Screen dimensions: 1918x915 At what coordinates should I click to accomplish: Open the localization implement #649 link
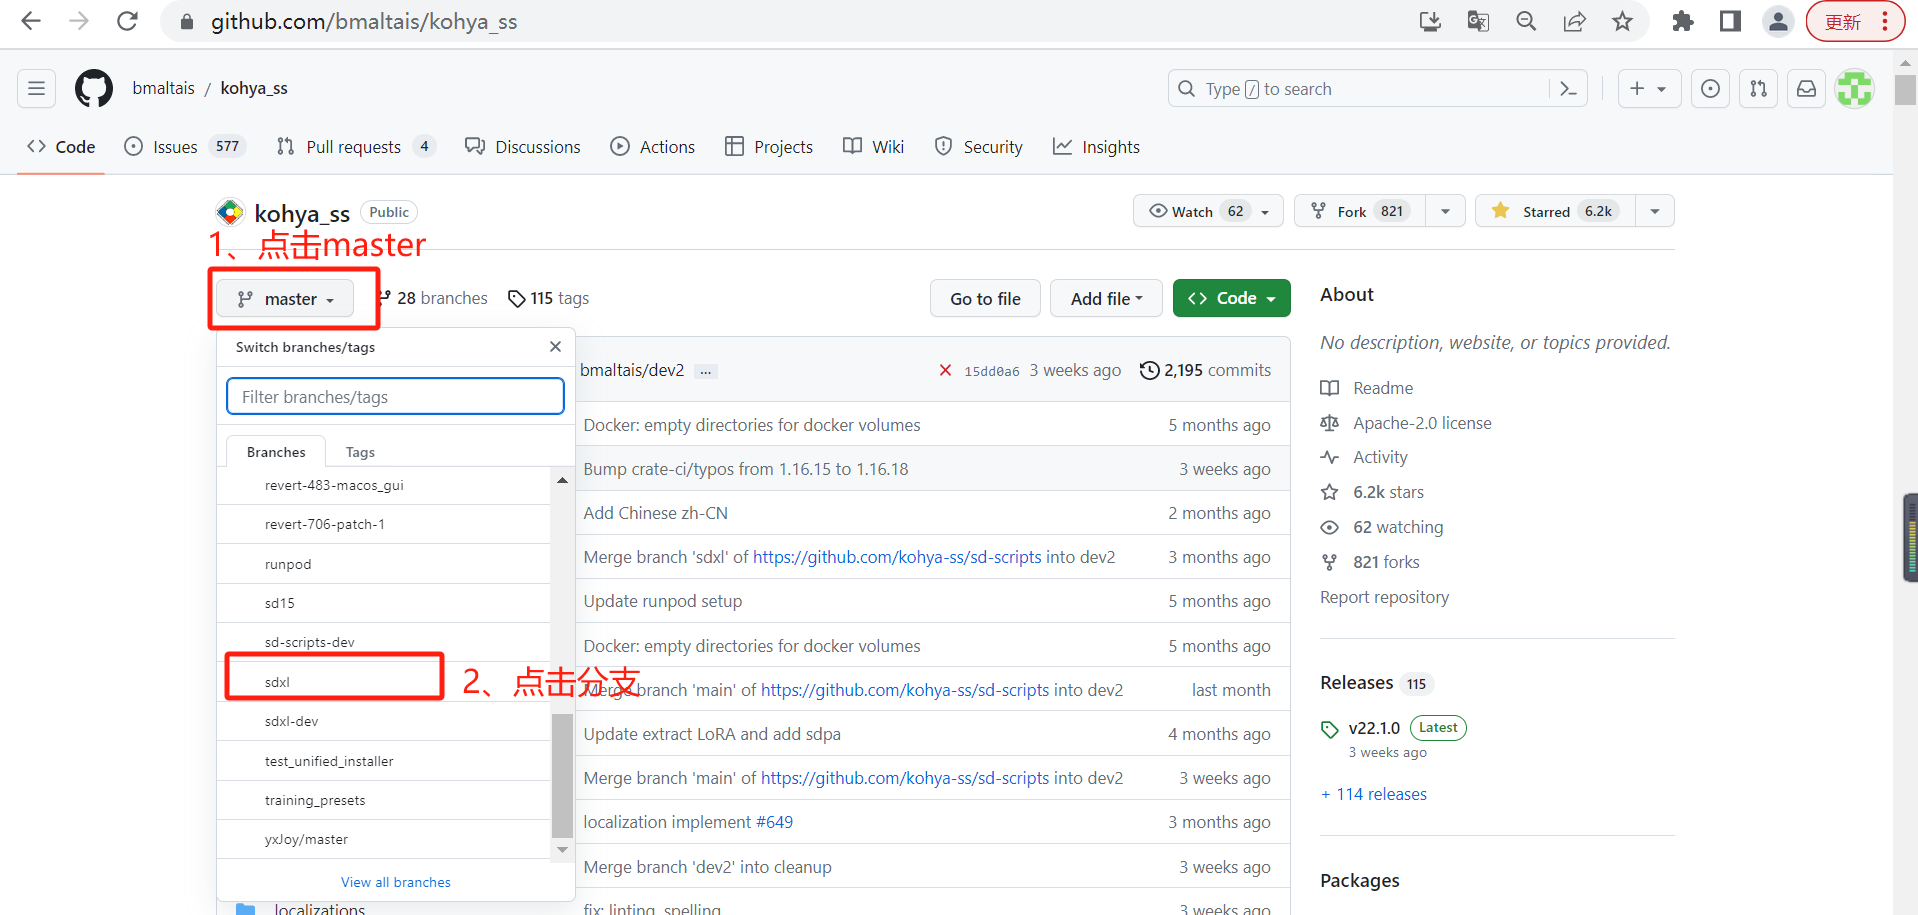pyautogui.click(x=688, y=822)
